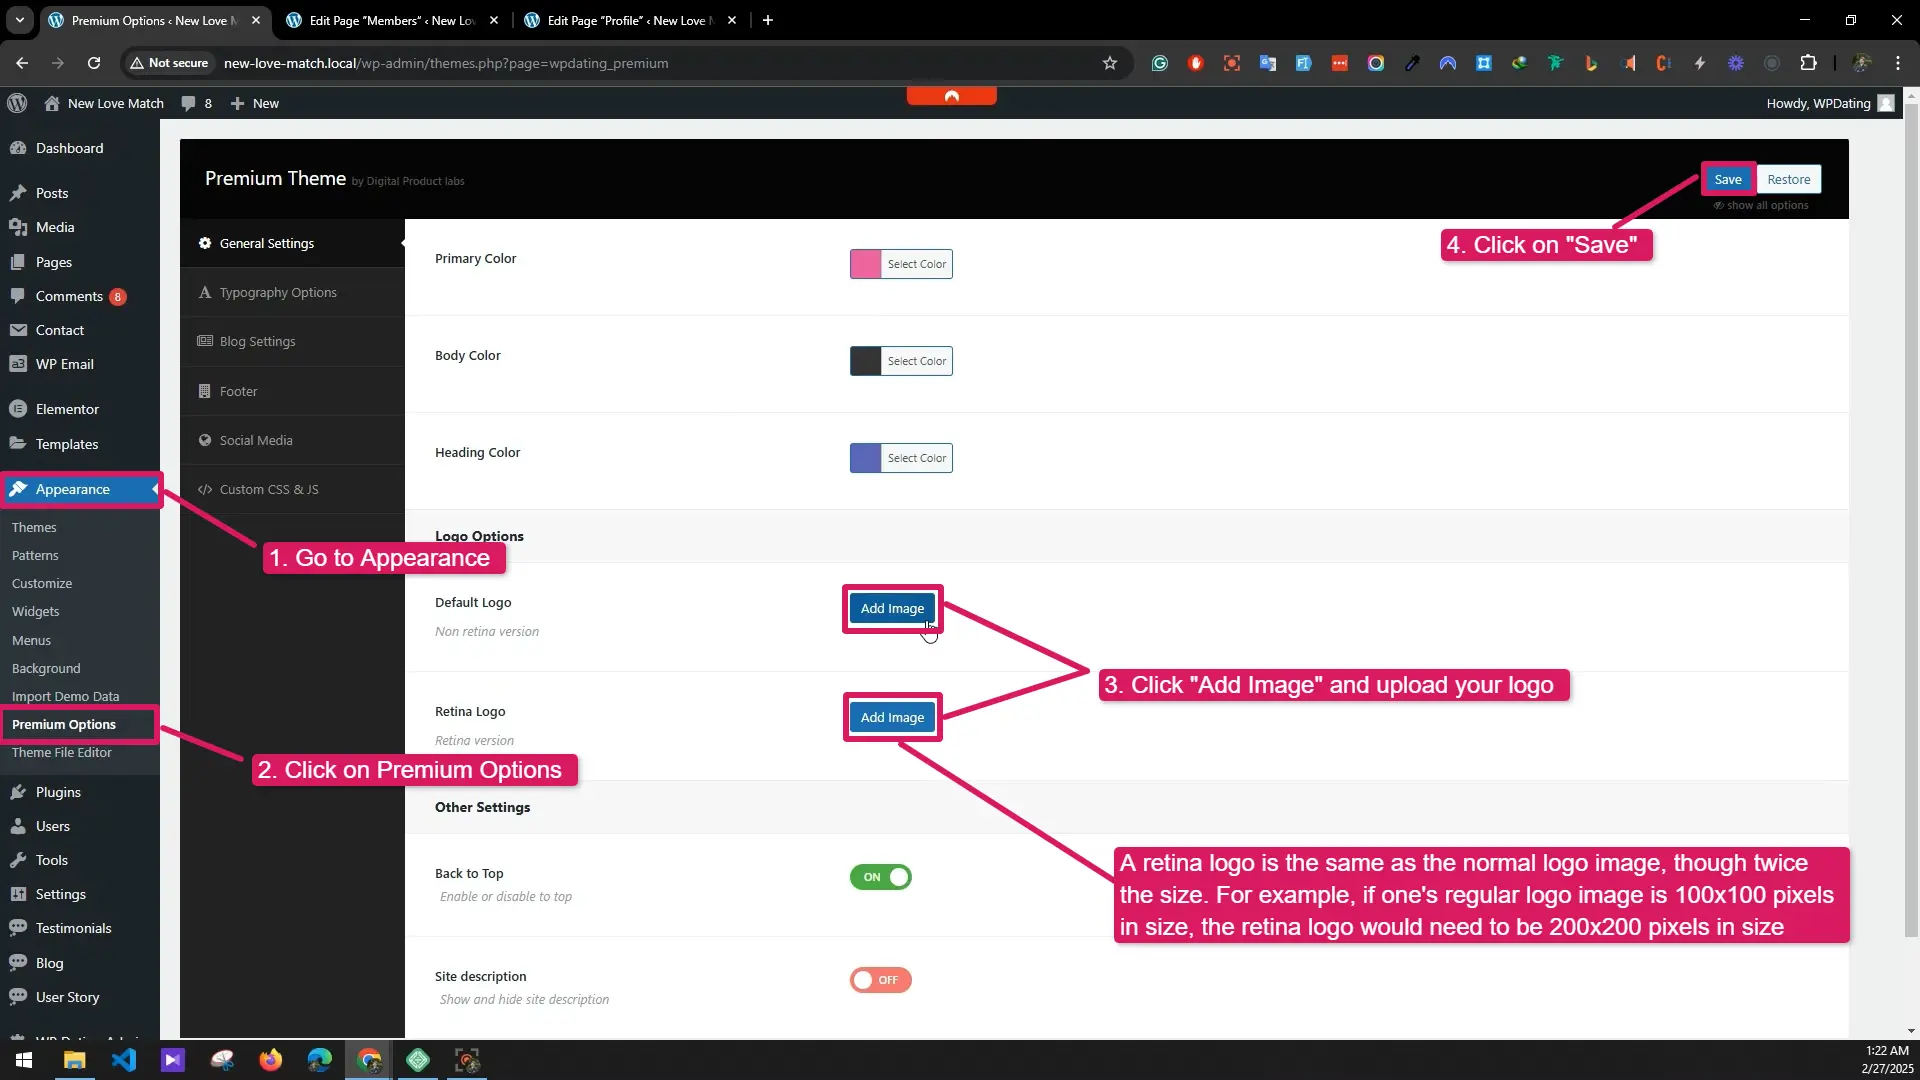Click the dark Body Color swatch
Image resolution: width=1920 pixels, height=1080 pixels.
(866, 361)
